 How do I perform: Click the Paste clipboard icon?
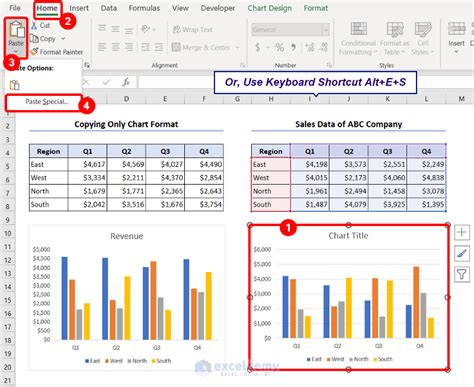[16, 29]
